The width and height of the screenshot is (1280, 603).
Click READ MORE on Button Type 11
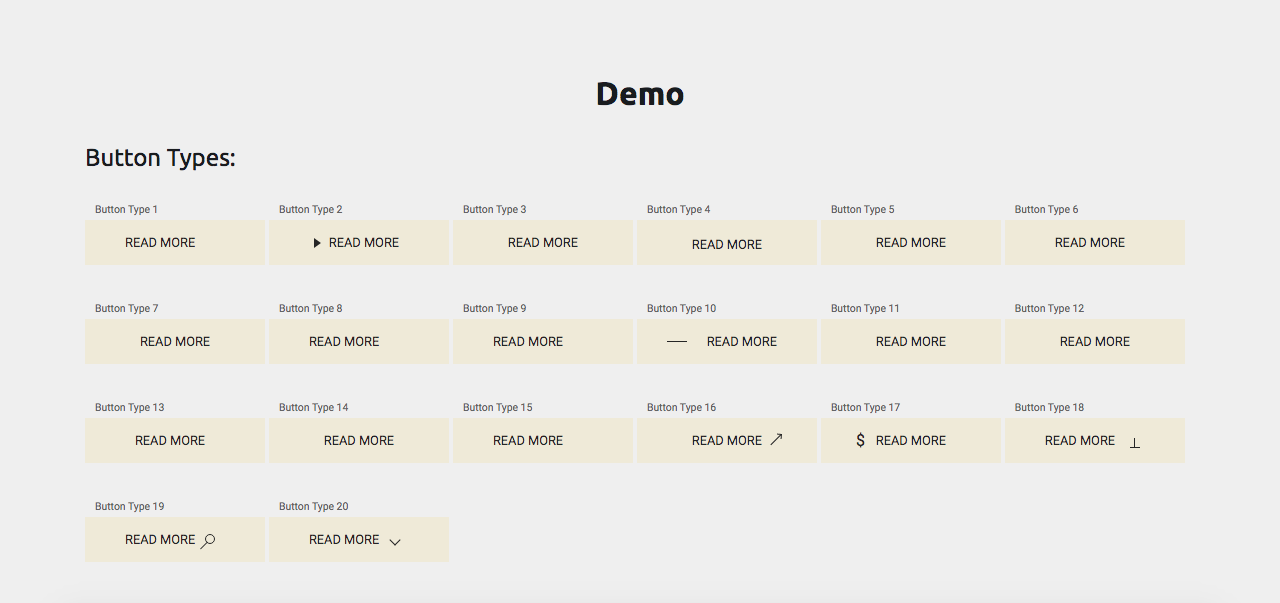point(910,341)
